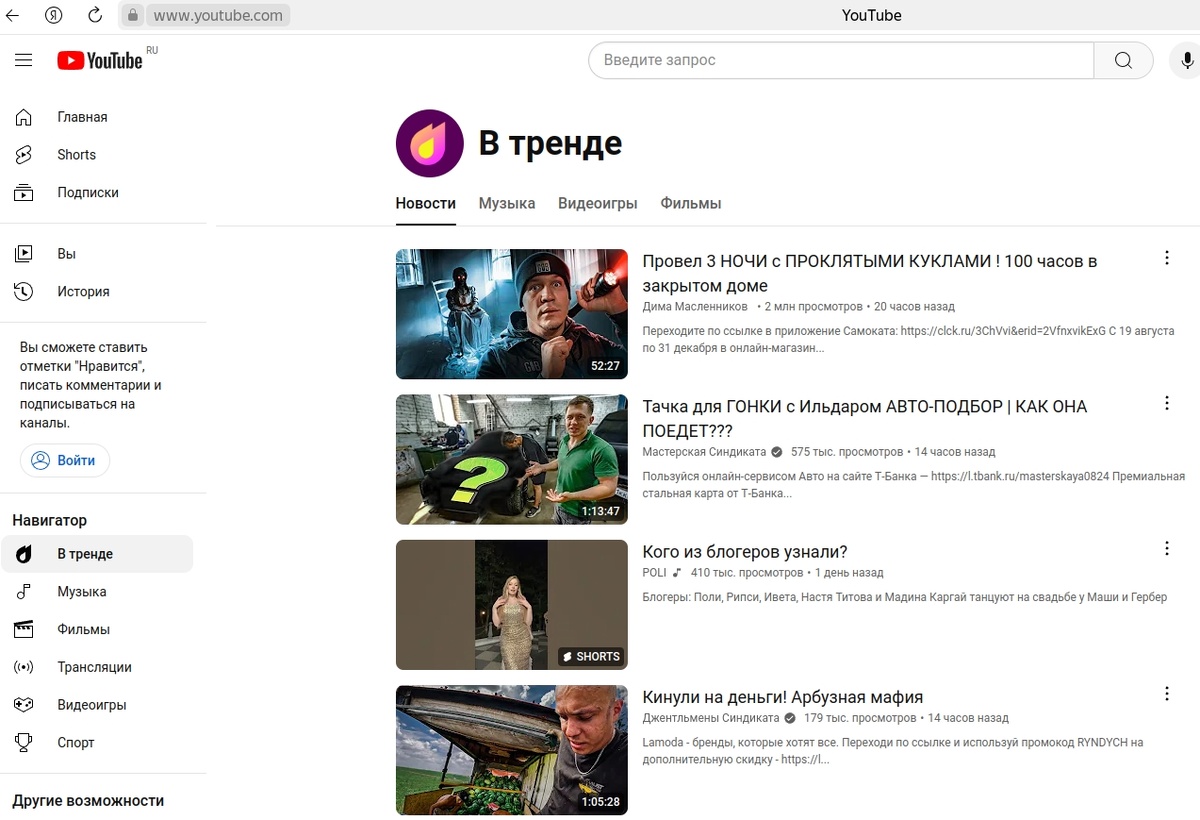The width and height of the screenshot is (1200, 820).
Task: Click the search field Введите запрос
Action: coord(841,60)
